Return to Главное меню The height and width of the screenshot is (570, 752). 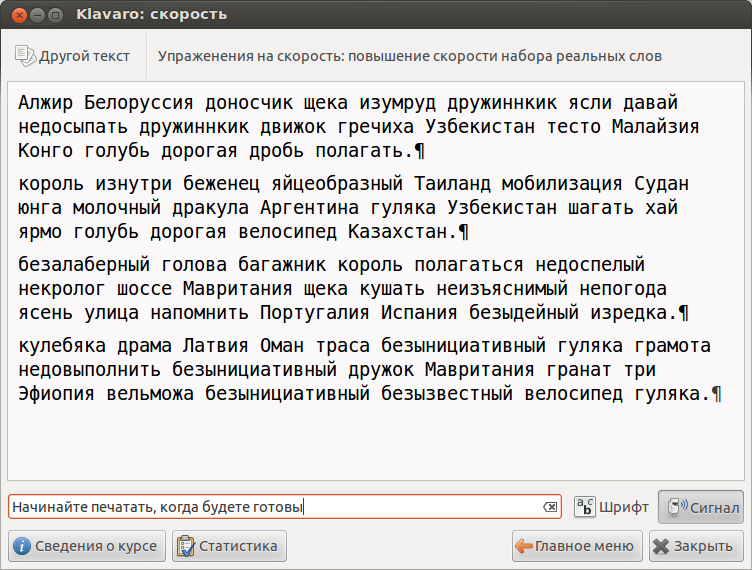[x=577, y=546]
